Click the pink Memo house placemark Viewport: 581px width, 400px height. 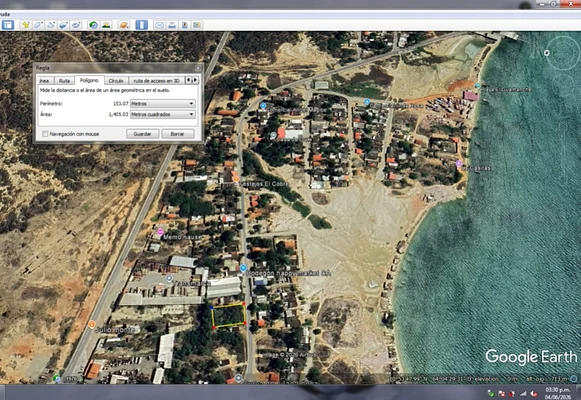[160, 232]
